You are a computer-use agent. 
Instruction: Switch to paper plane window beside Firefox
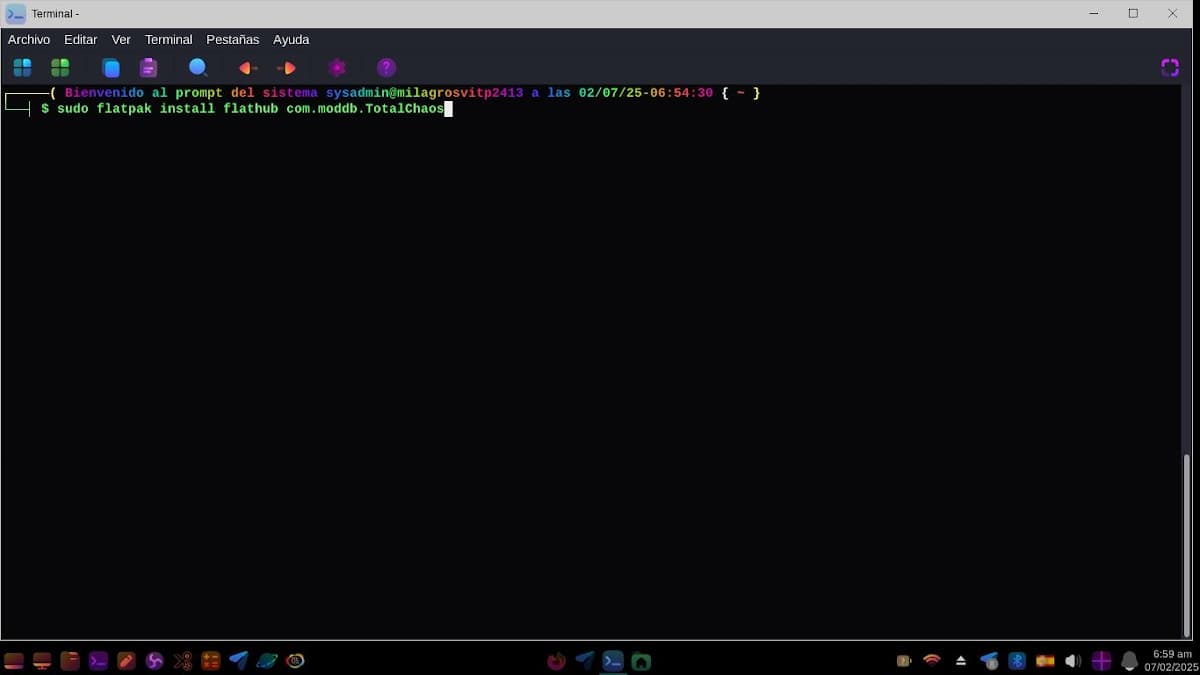point(585,661)
